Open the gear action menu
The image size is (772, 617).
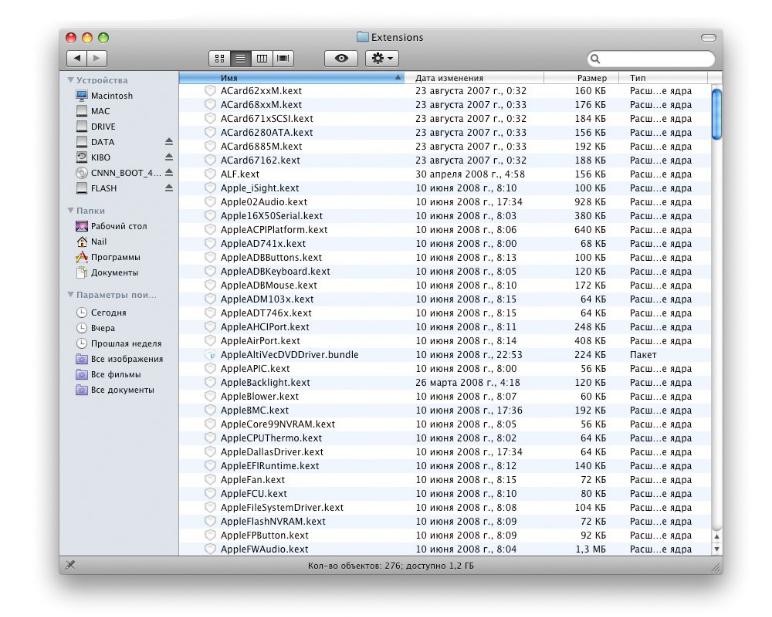click(x=382, y=59)
